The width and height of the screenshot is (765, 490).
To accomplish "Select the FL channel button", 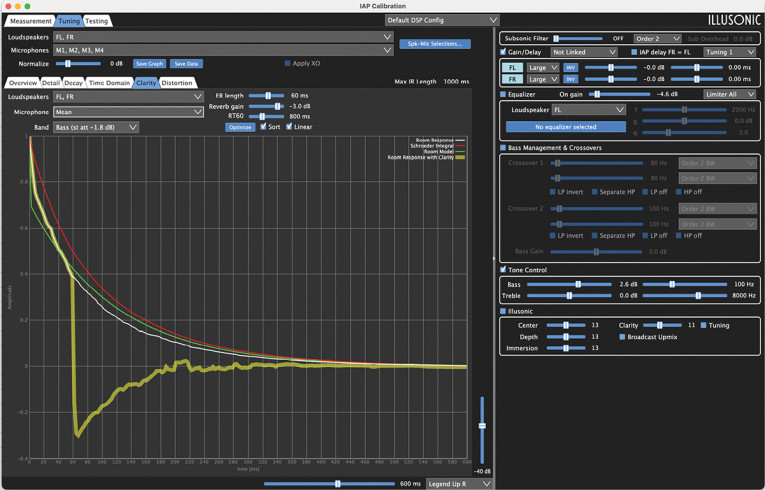I will coord(512,67).
